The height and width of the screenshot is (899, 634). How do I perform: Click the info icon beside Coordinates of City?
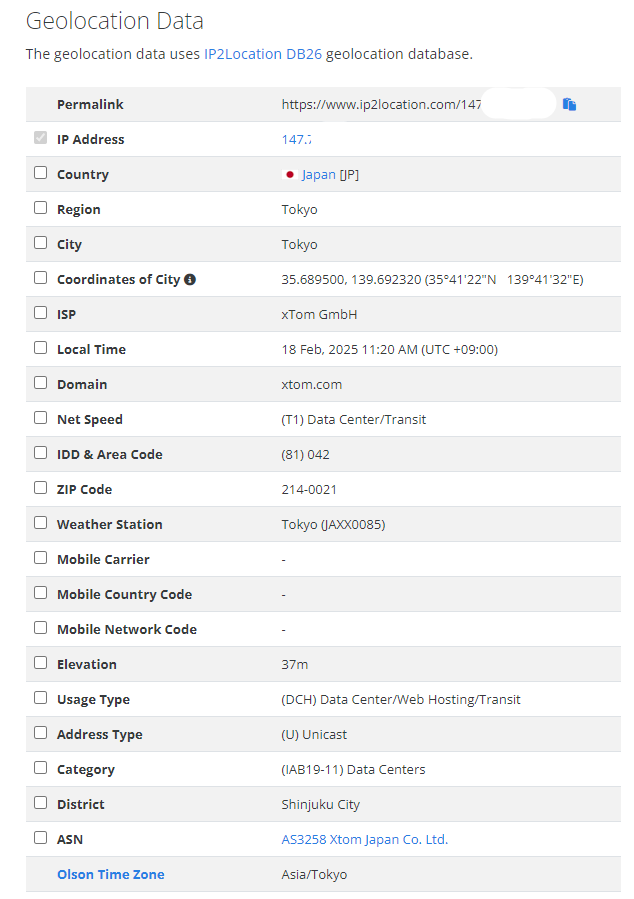pyautogui.click(x=190, y=280)
